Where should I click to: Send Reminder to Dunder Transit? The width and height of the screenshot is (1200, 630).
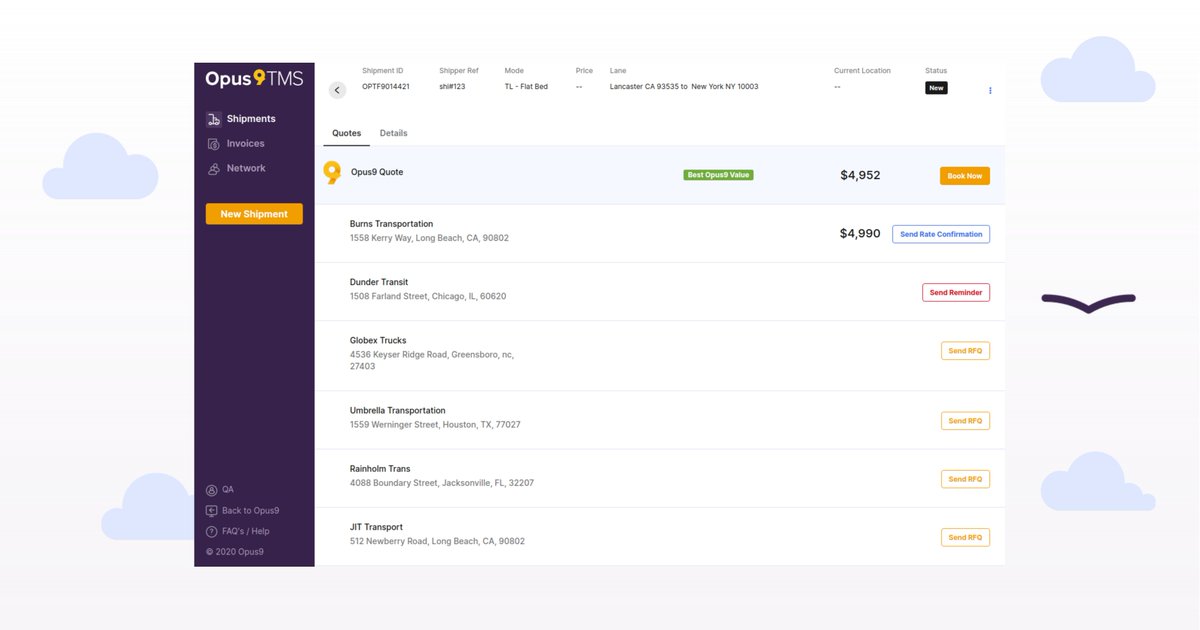[956, 293]
